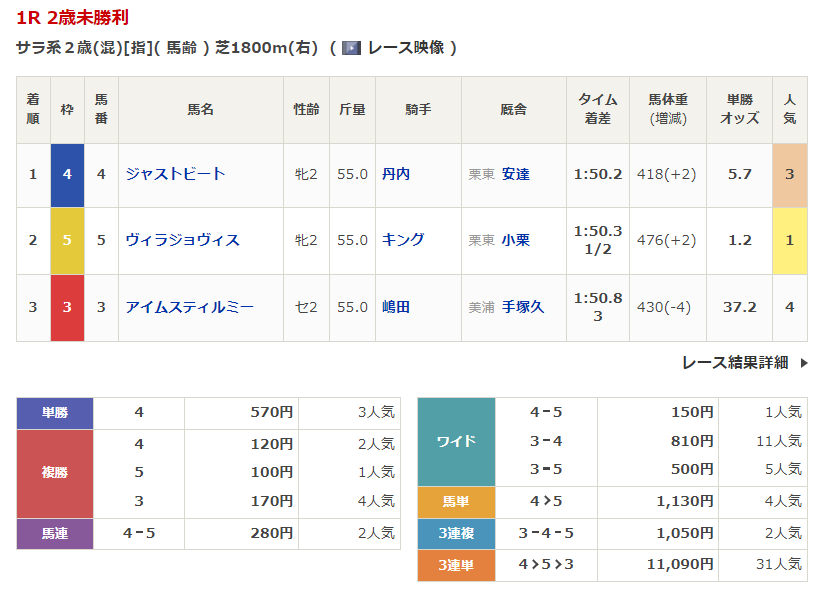This screenshot has width=820, height=591.
Task: Click the 単勝オッズ column header
Action: click(739, 109)
